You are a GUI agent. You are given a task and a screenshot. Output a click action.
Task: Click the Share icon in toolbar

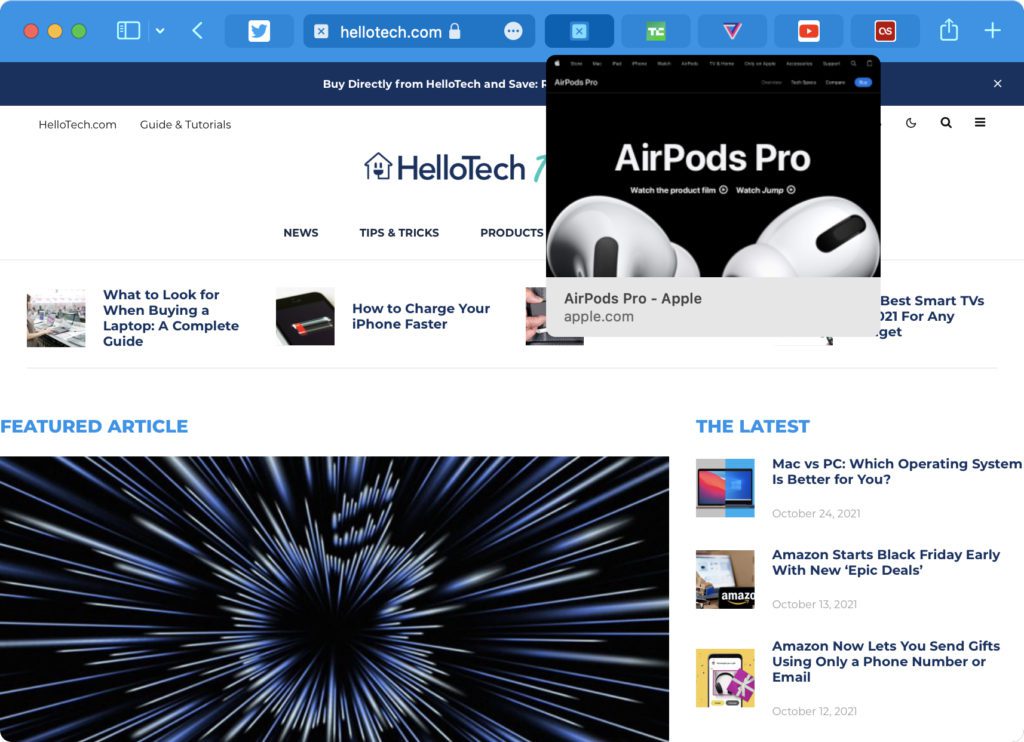(x=948, y=30)
